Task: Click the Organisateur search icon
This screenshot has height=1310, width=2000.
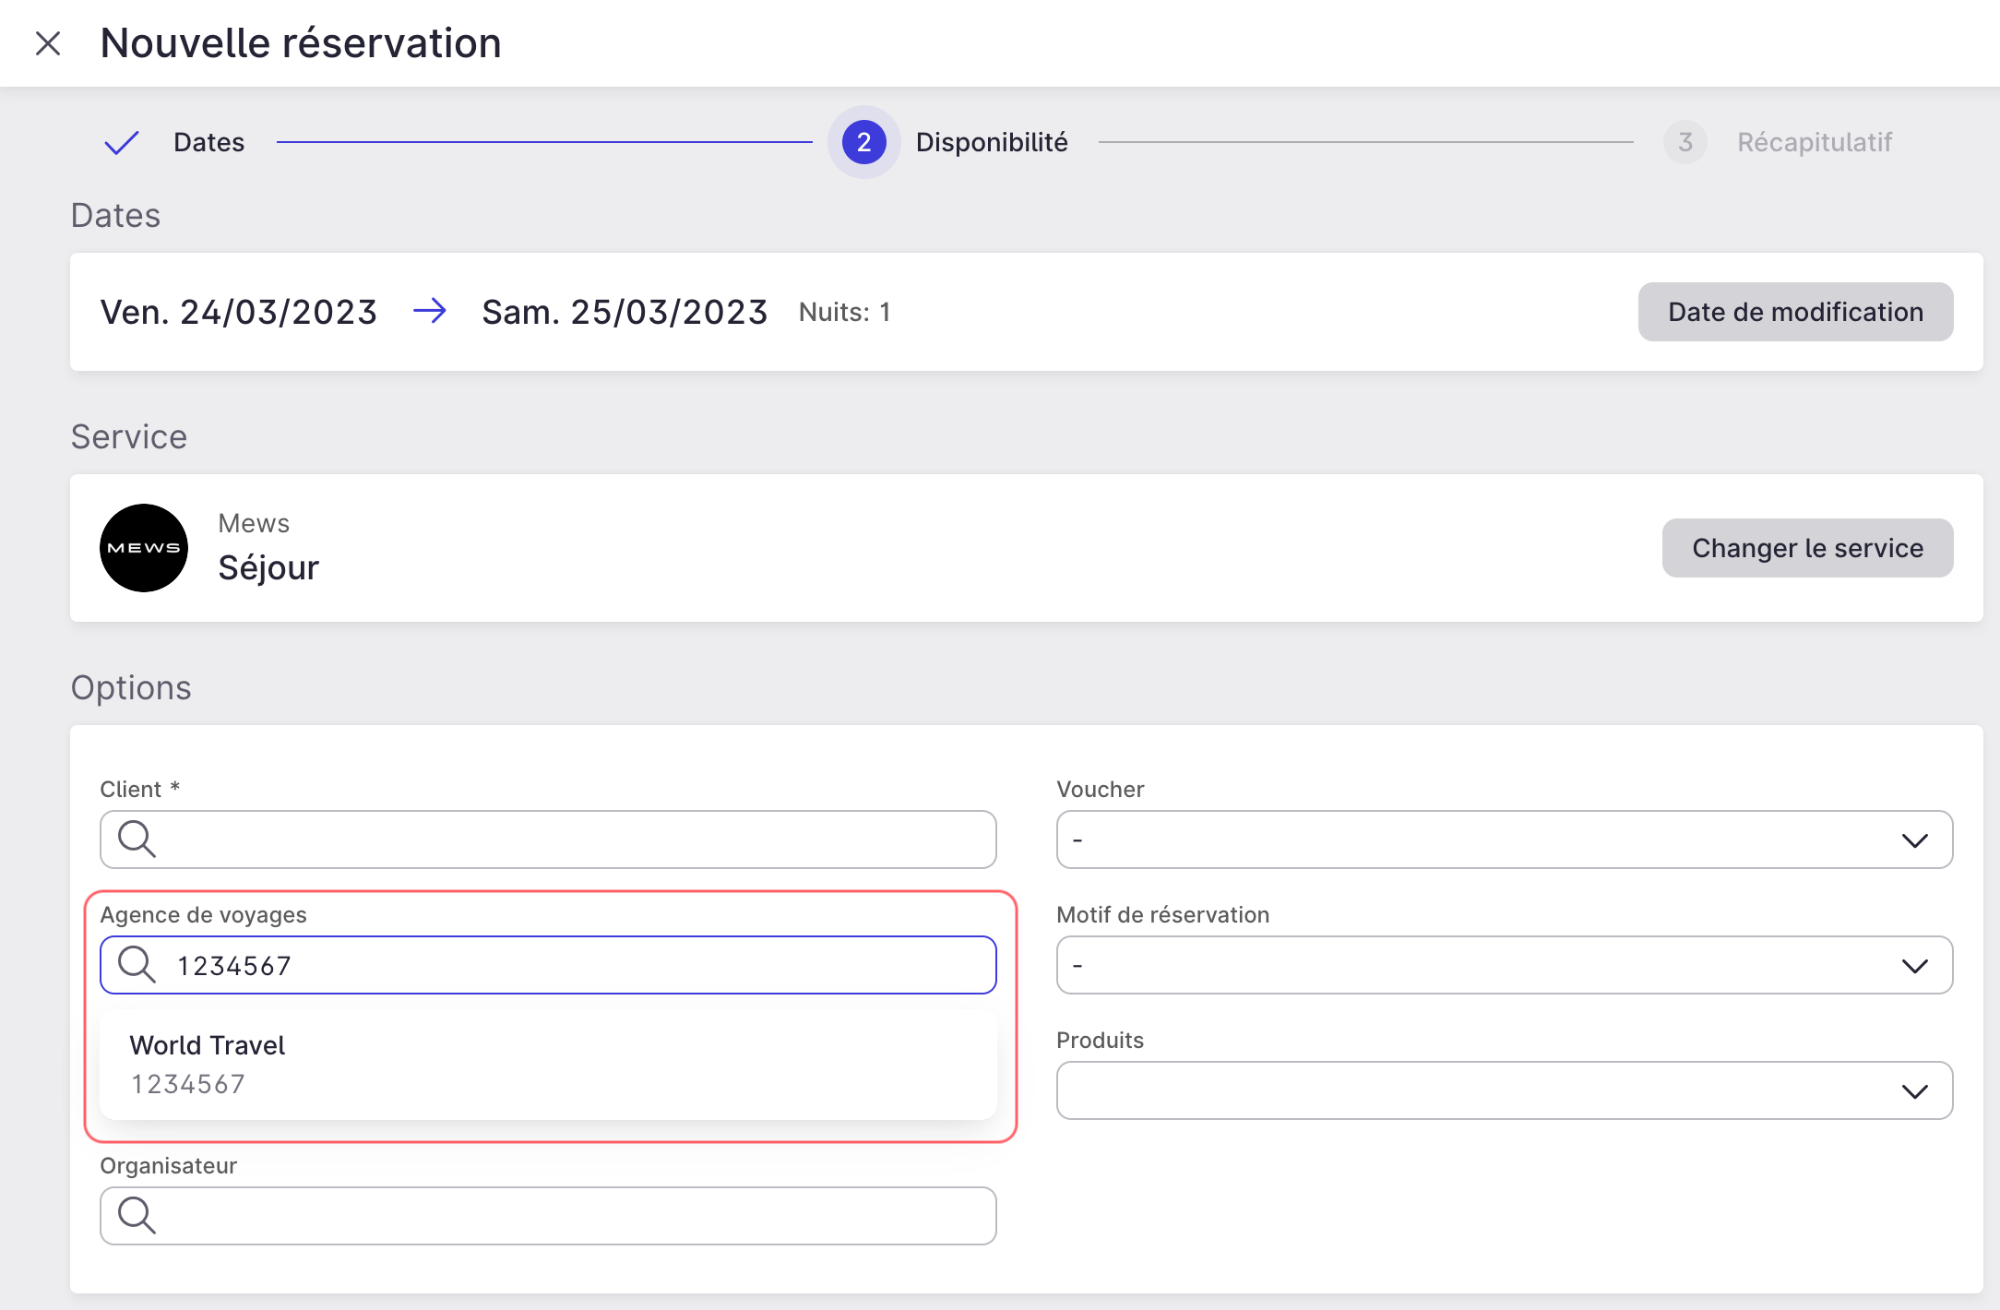Action: click(137, 1216)
